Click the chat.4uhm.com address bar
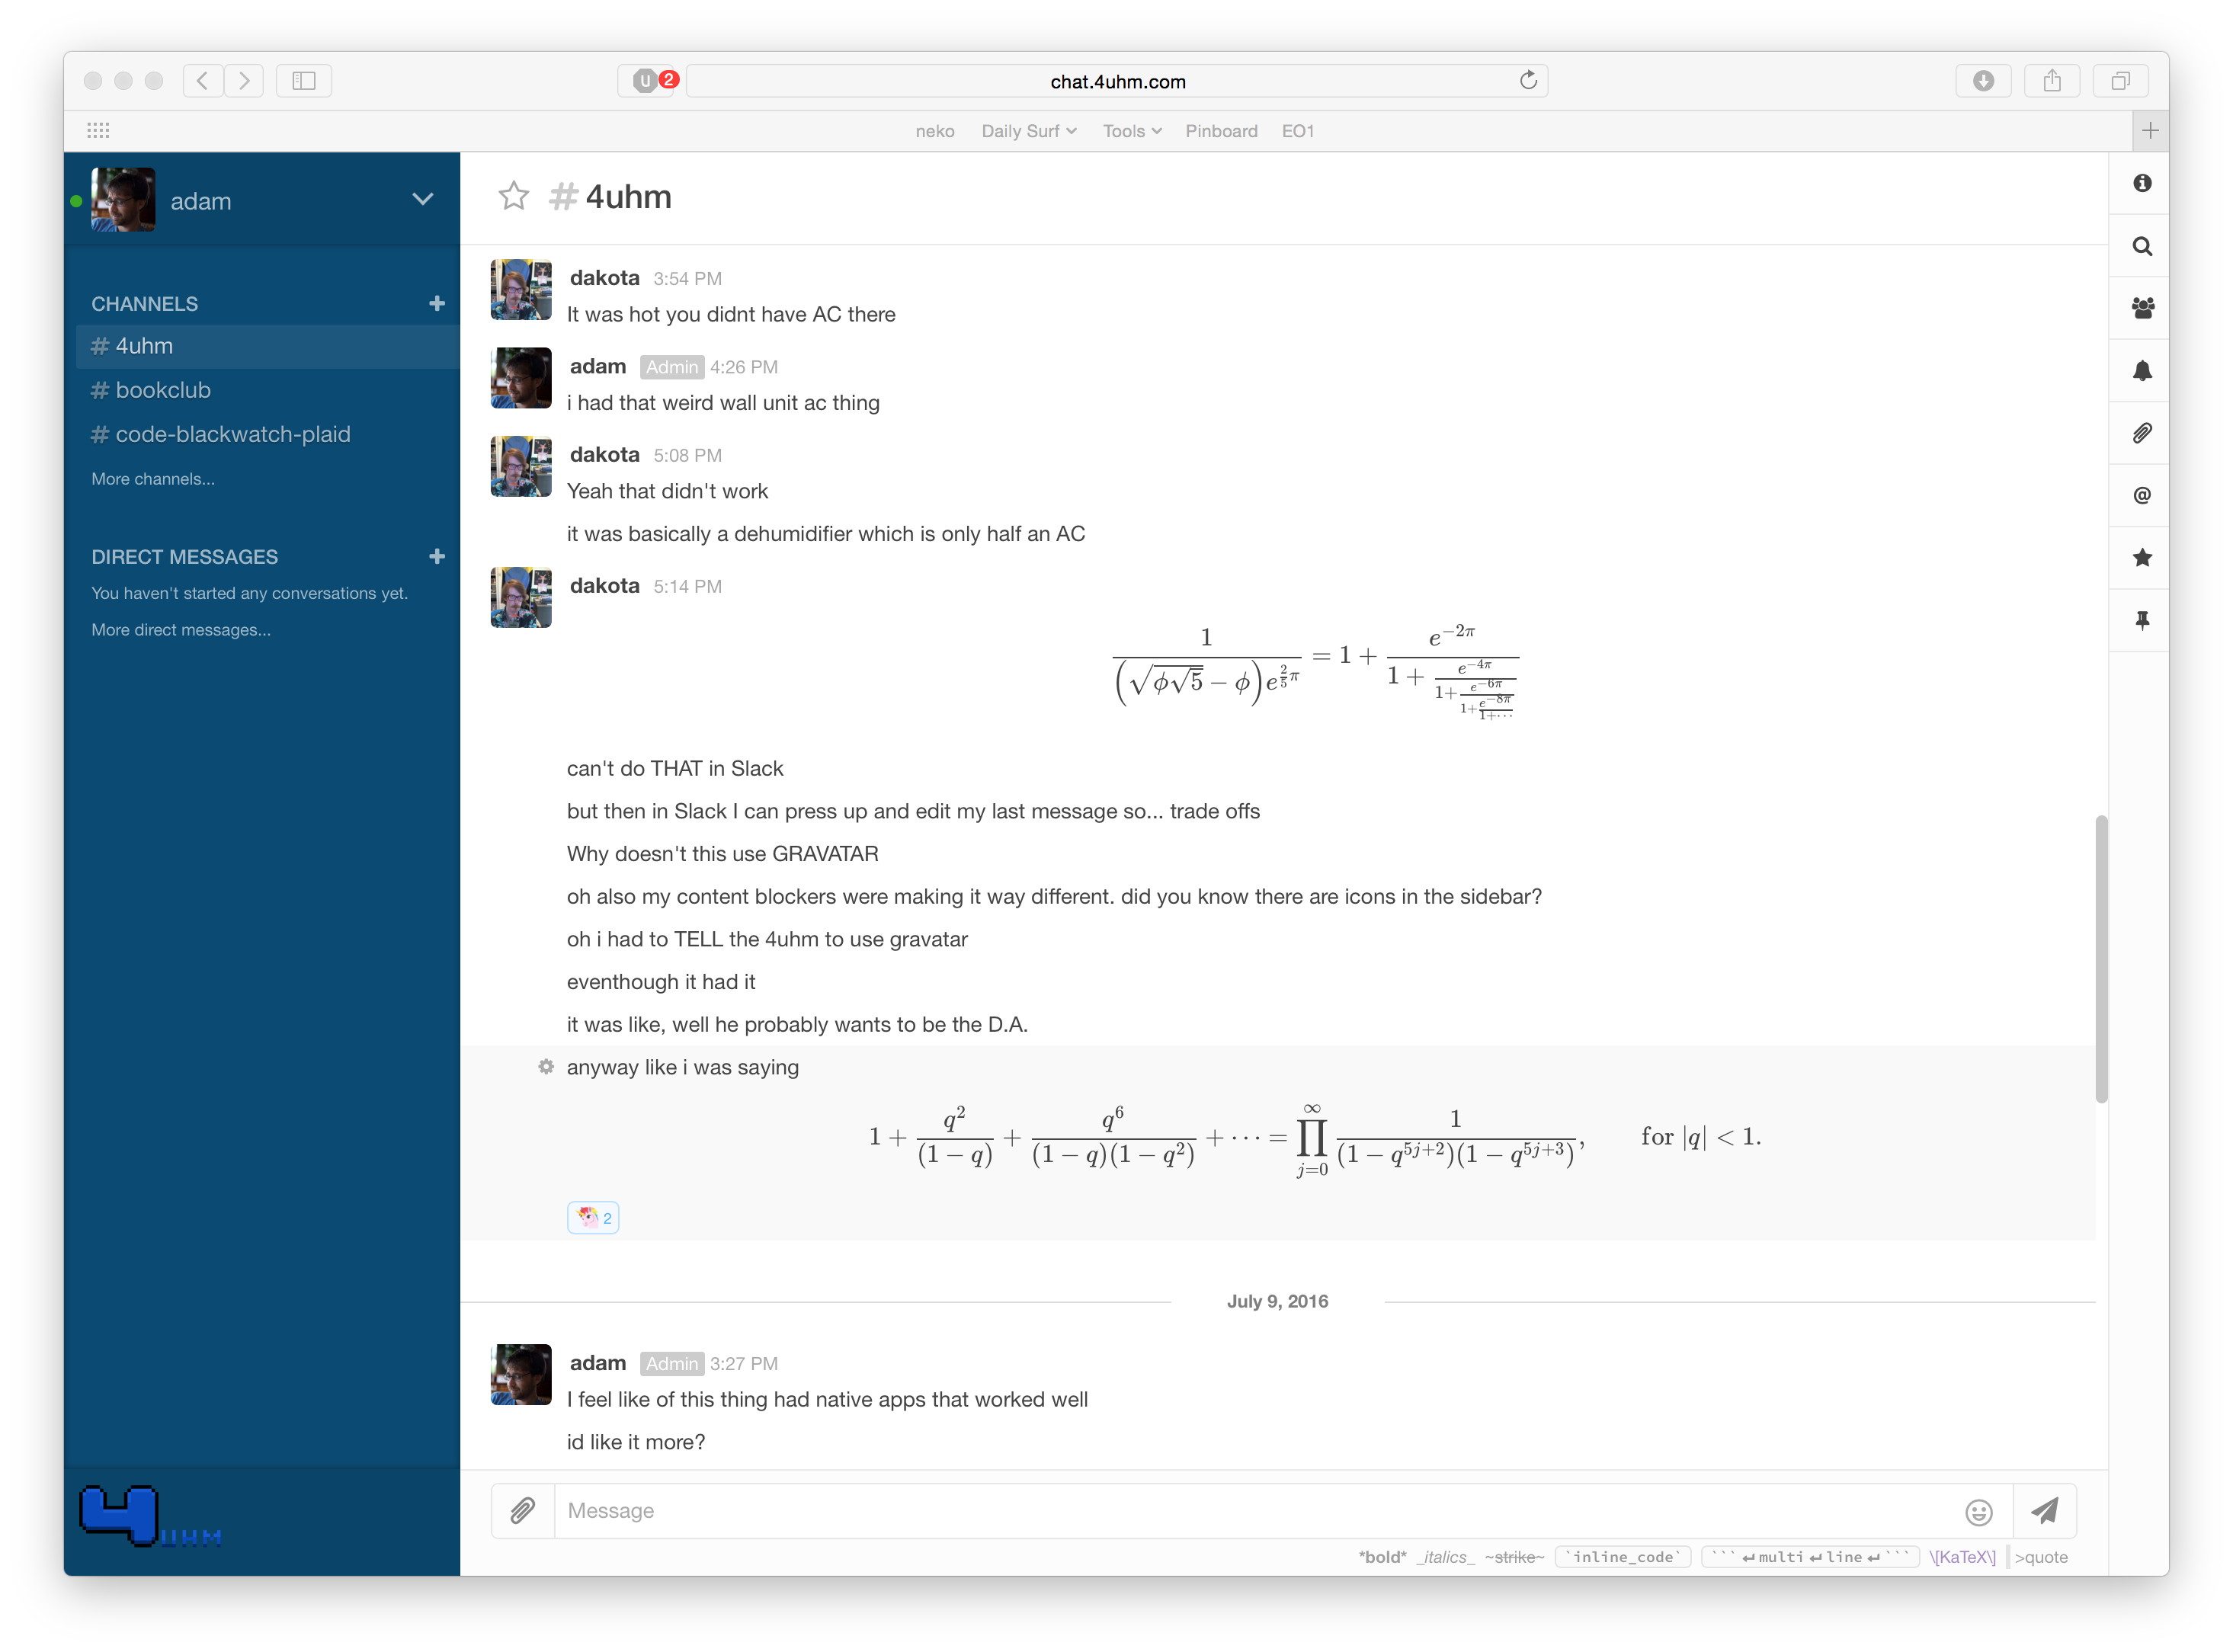 point(1117,81)
